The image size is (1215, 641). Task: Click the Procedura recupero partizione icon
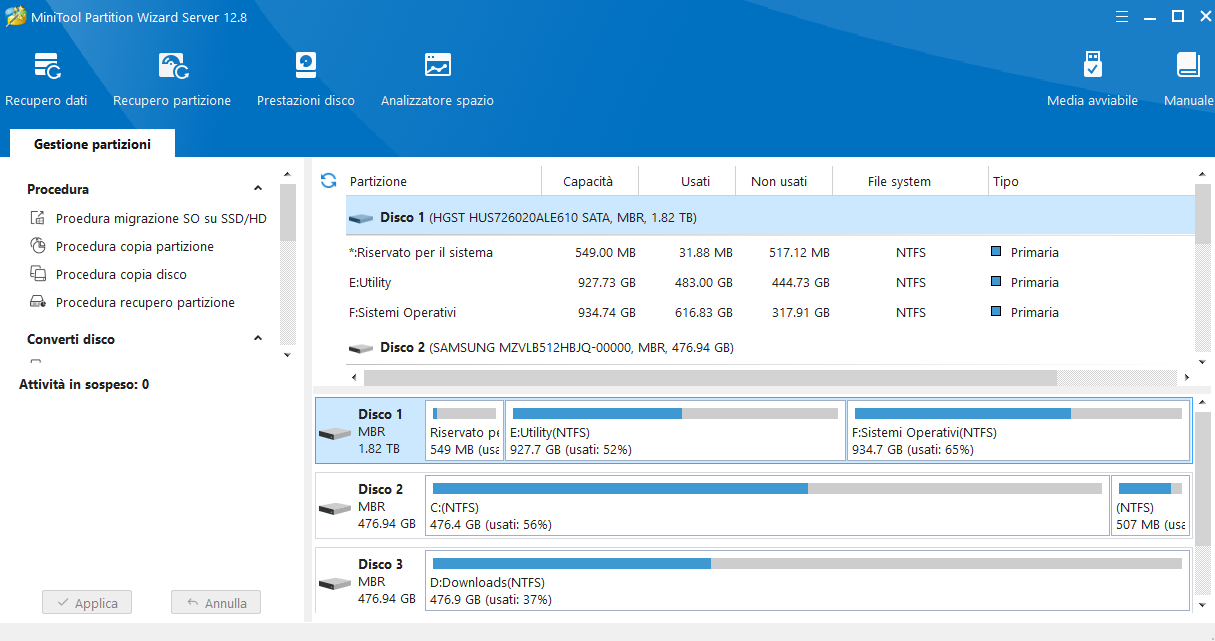pyautogui.click(x=38, y=302)
